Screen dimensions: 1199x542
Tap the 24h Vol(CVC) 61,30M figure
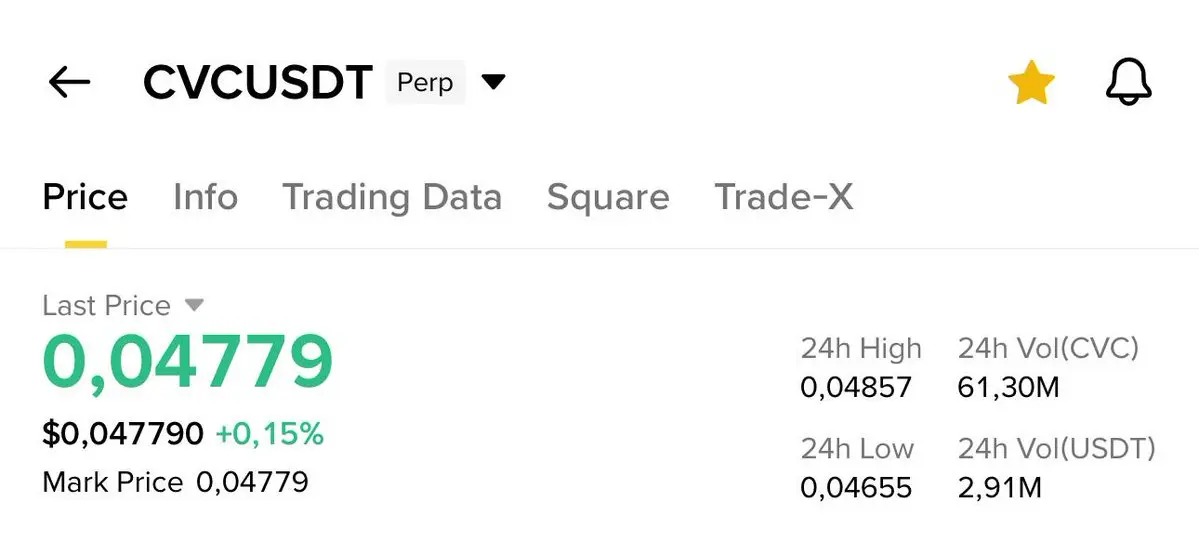(x=1008, y=387)
